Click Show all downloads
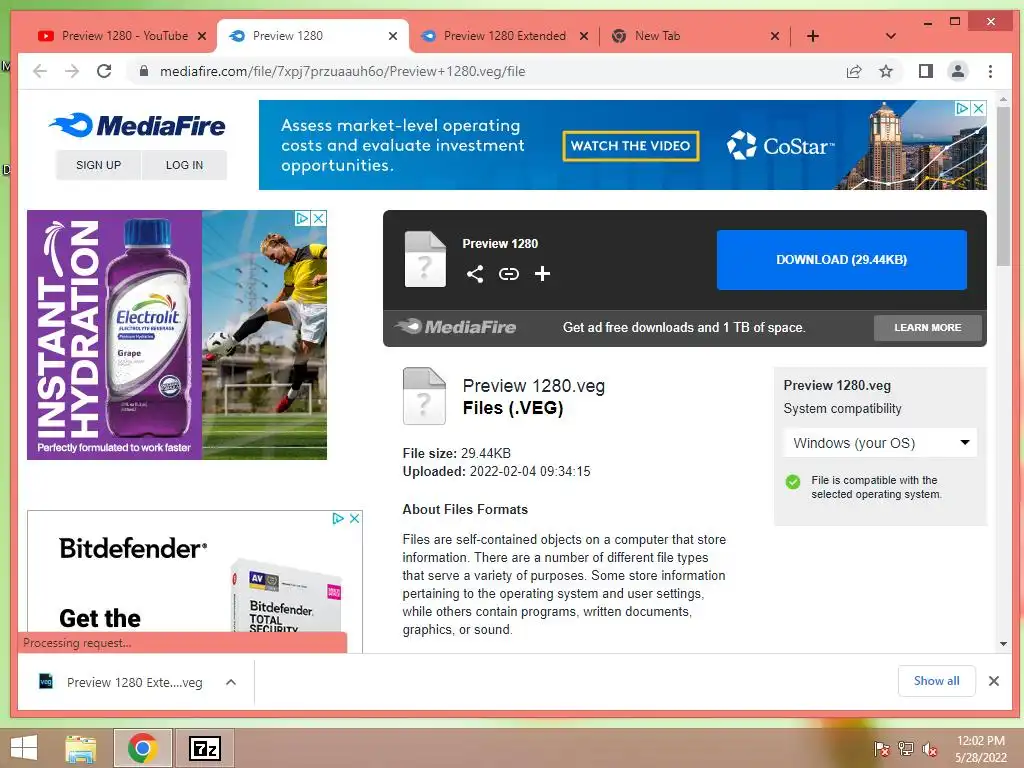Image resolution: width=1024 pixels, height=768 pixels. pos(936,681)
